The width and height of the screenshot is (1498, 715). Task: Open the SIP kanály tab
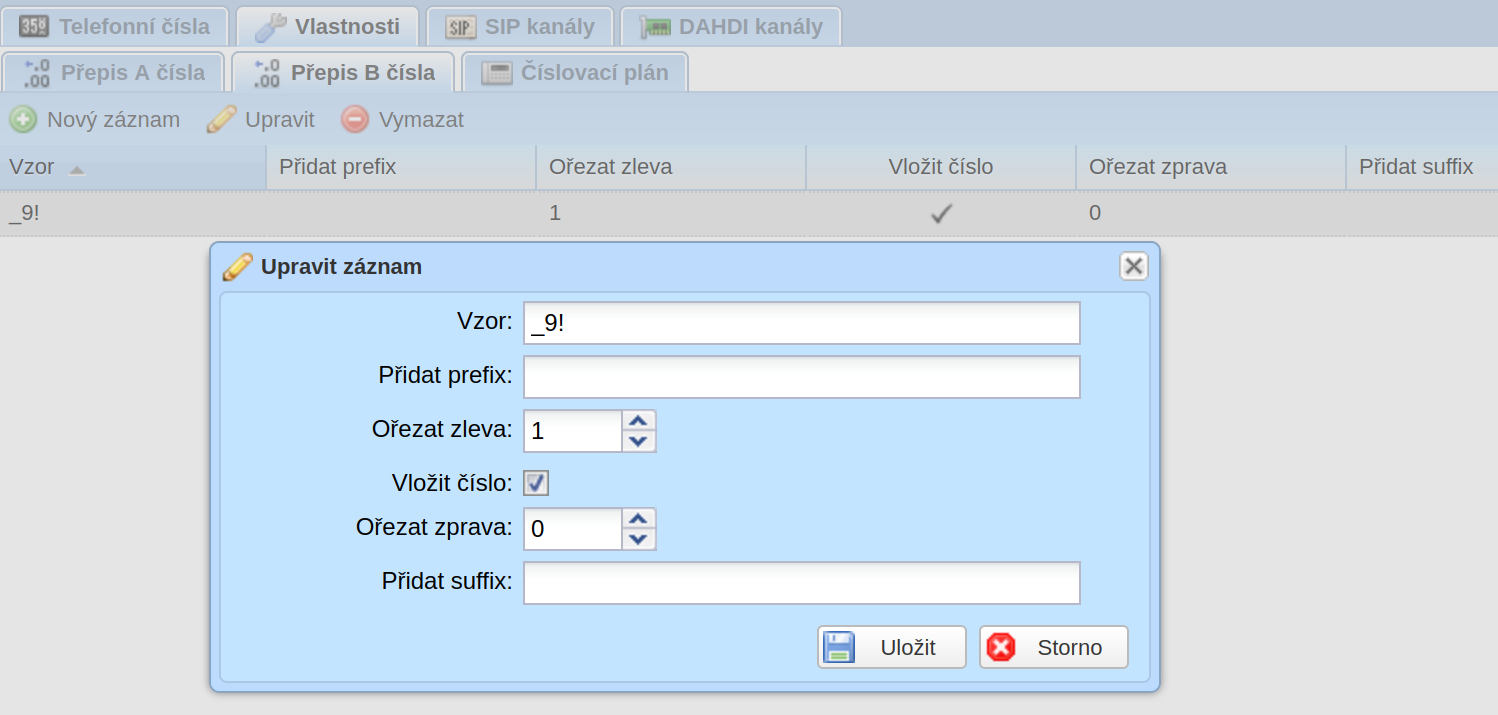click(521, 27)
